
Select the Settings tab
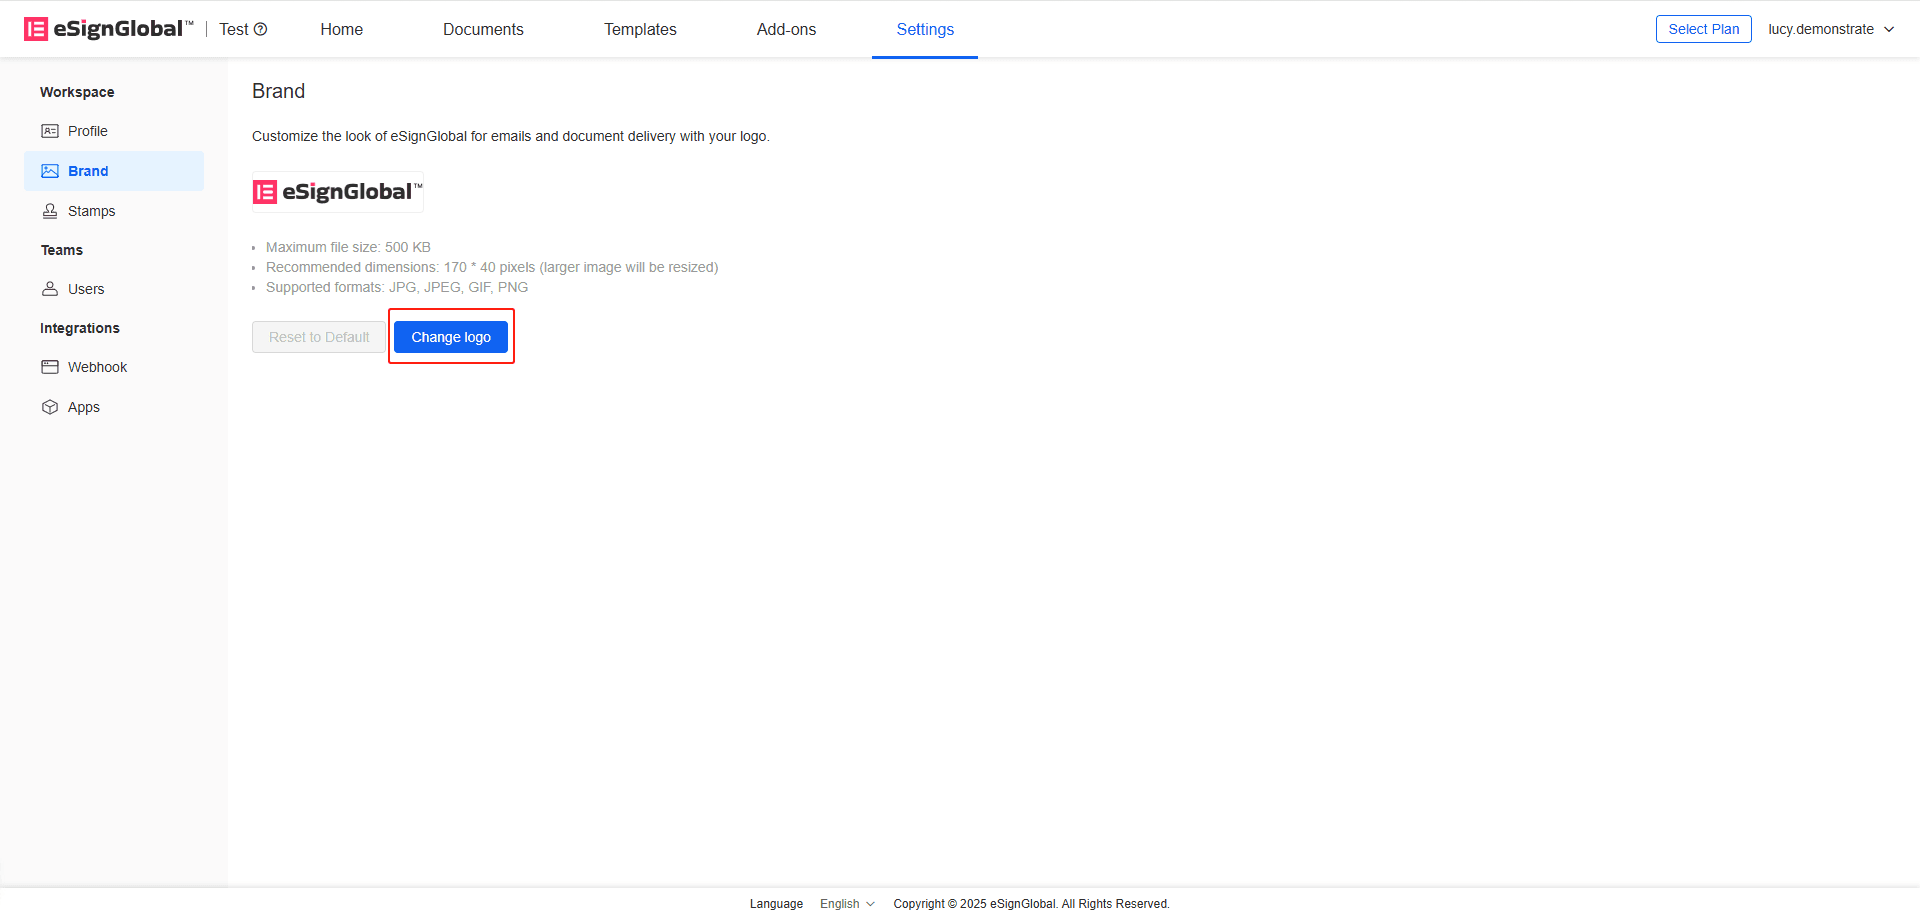click(925, 29)
